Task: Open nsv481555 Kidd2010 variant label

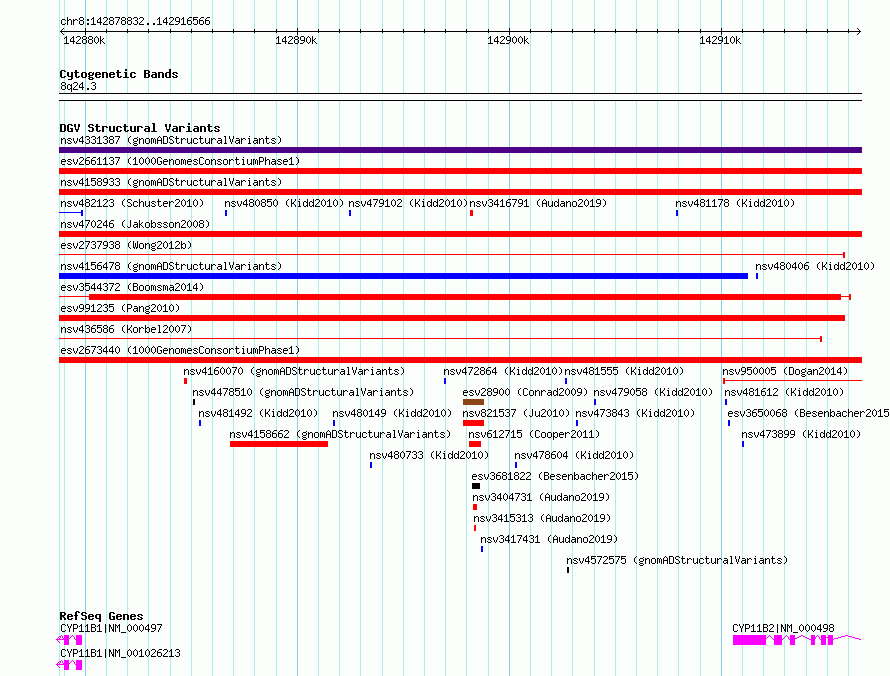Action: [624, 371]
